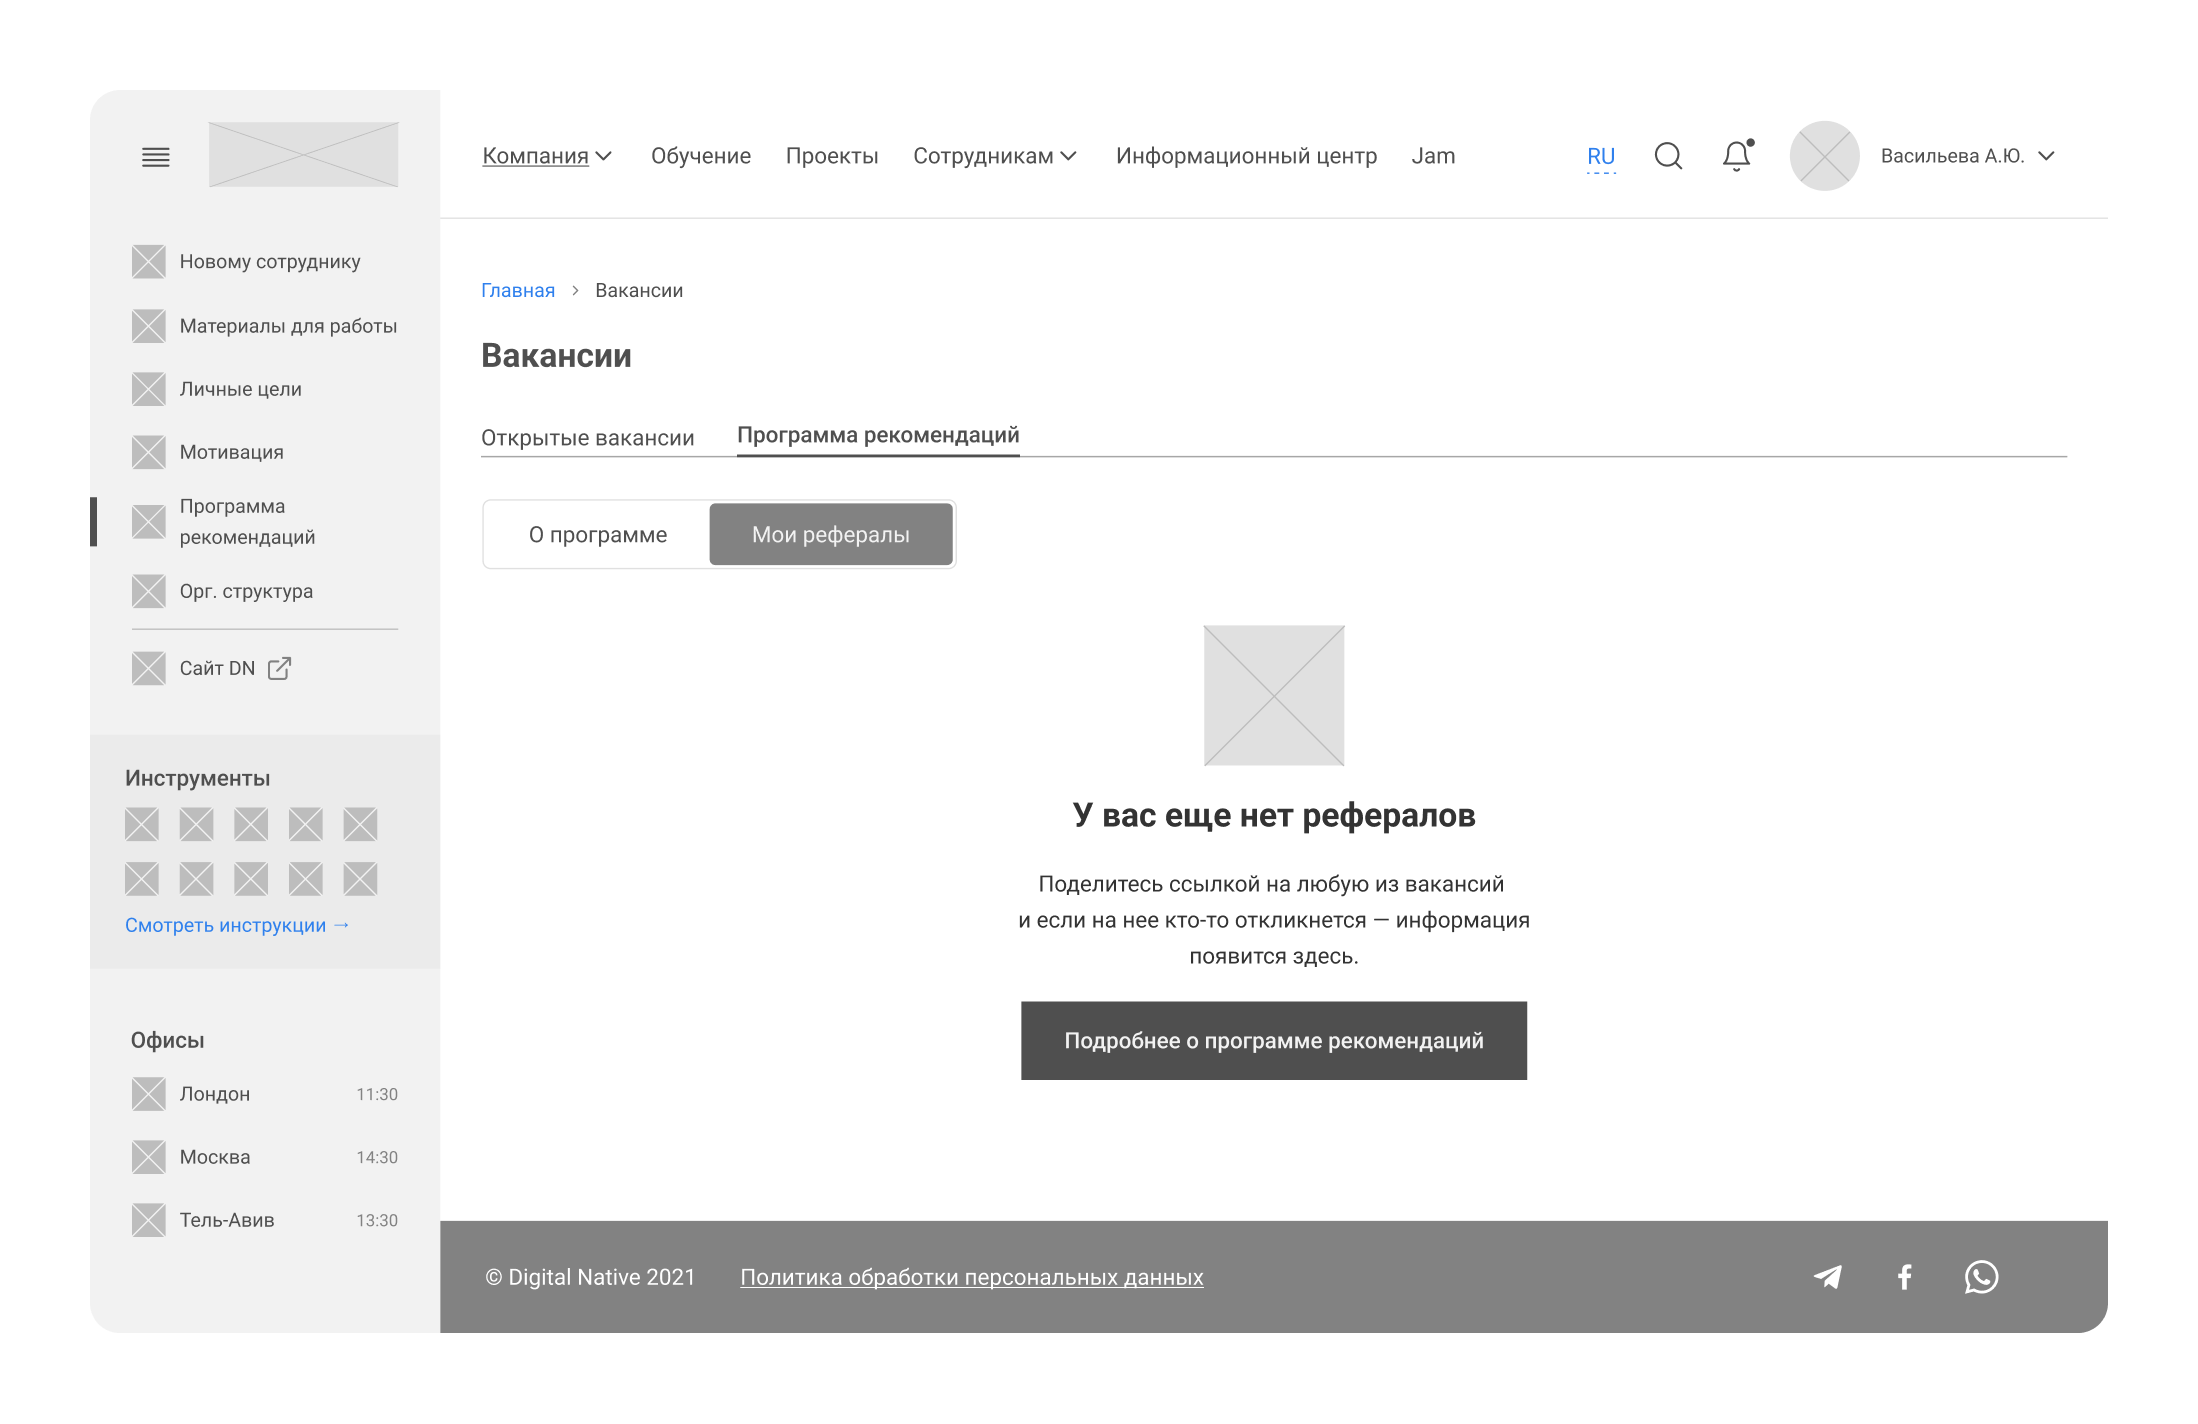Select Орг. структура in the sidebar
This screenshot has height=1424, width=2198.
[x=246, y=591]
